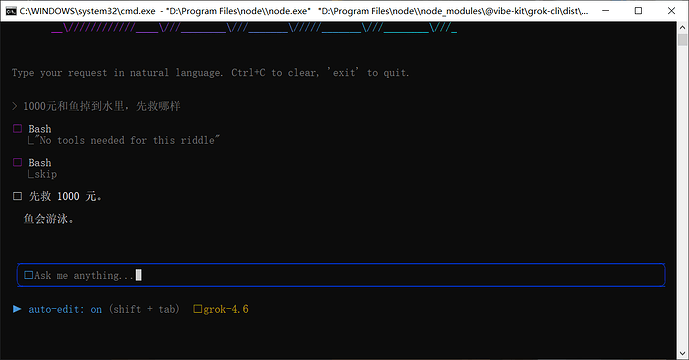Click the prompt chevron before 1000元 question
Screen dimensions: 689x360
coord(15,106)
